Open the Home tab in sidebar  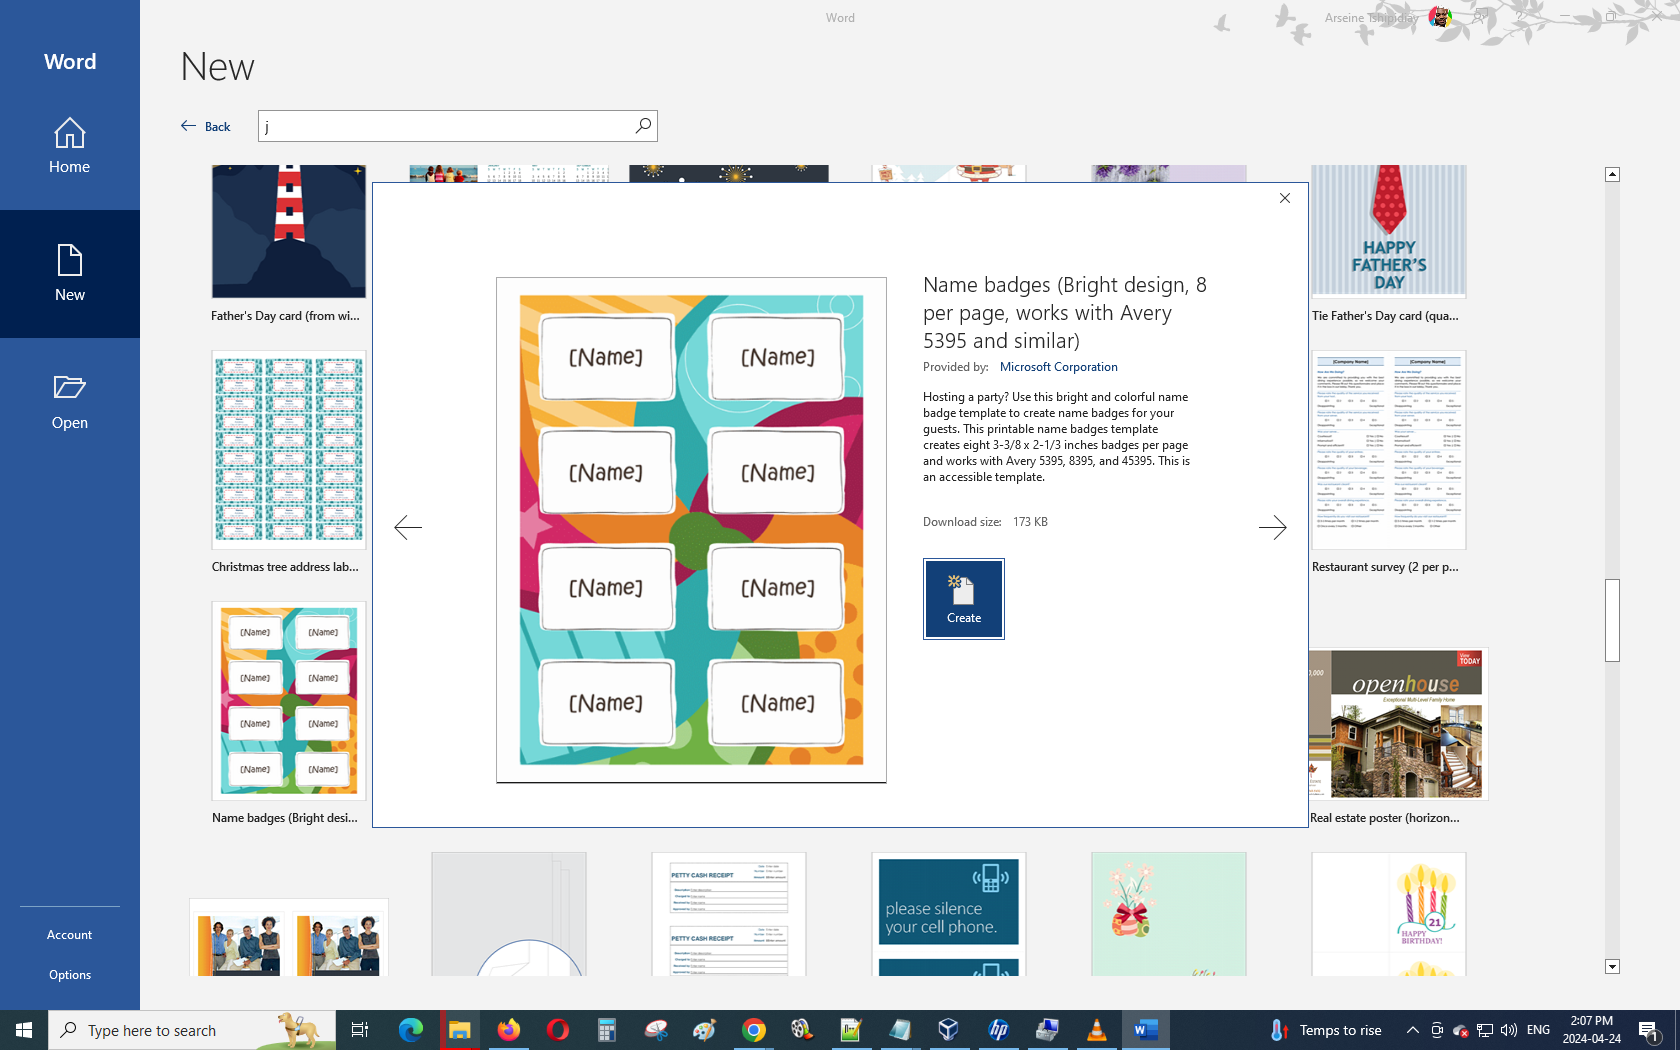tap(70, 146)
